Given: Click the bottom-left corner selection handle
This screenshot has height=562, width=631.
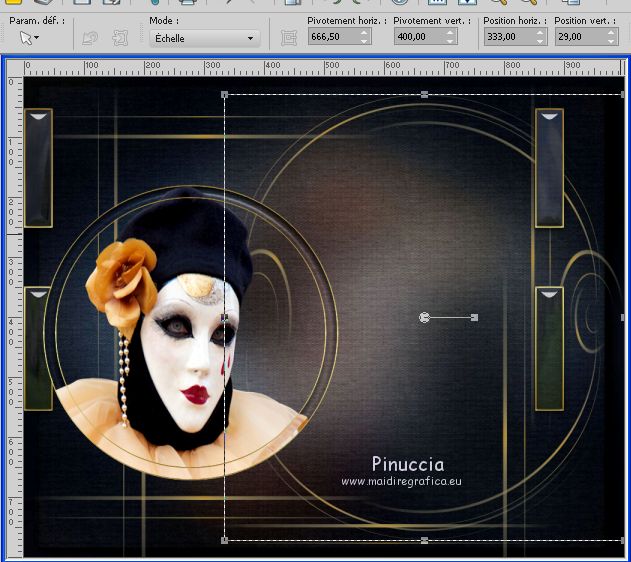Looking at the screenshot, I should coord(224,540).
